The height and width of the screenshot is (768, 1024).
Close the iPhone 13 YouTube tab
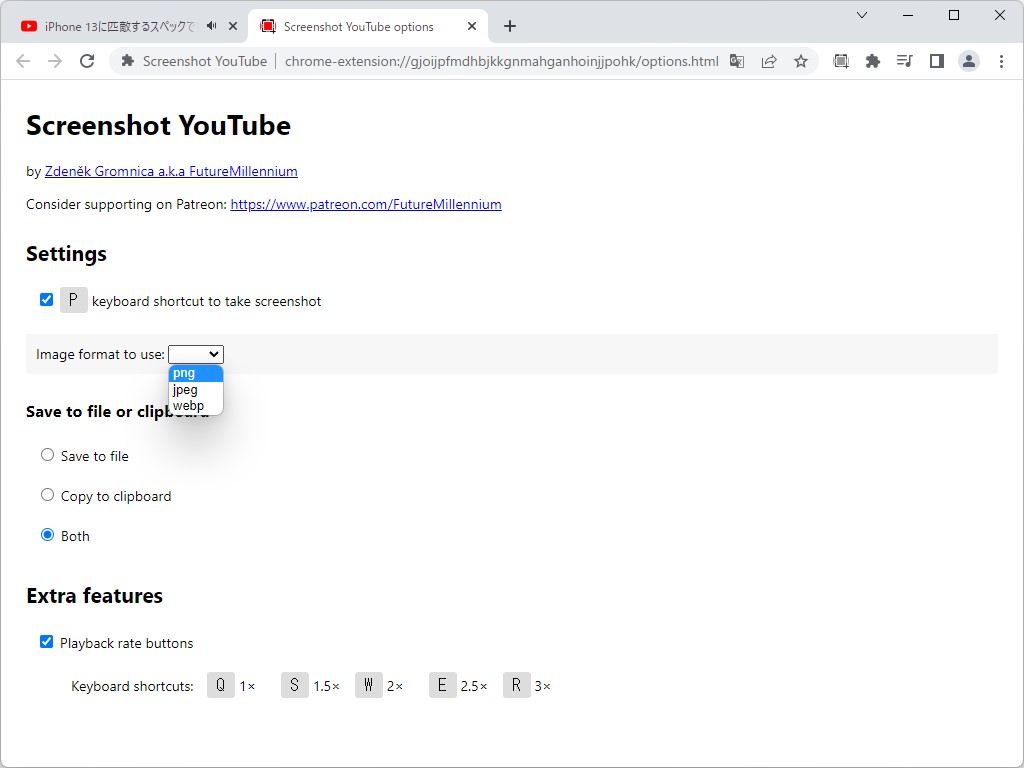233,26
